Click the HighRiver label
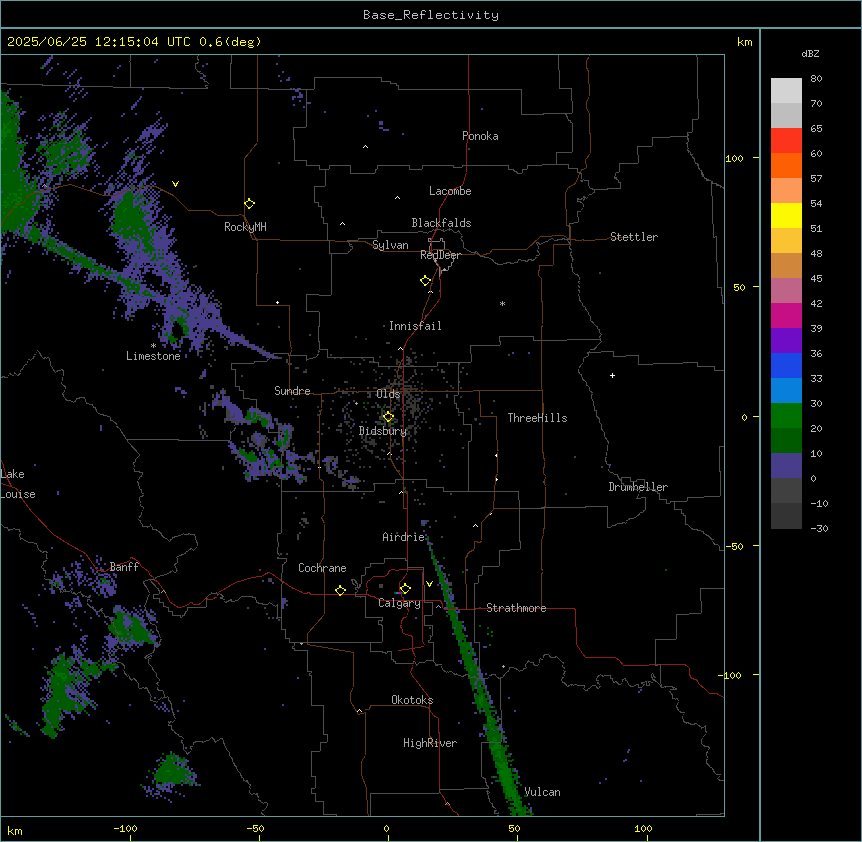862x842 pixels. point(430,743)
